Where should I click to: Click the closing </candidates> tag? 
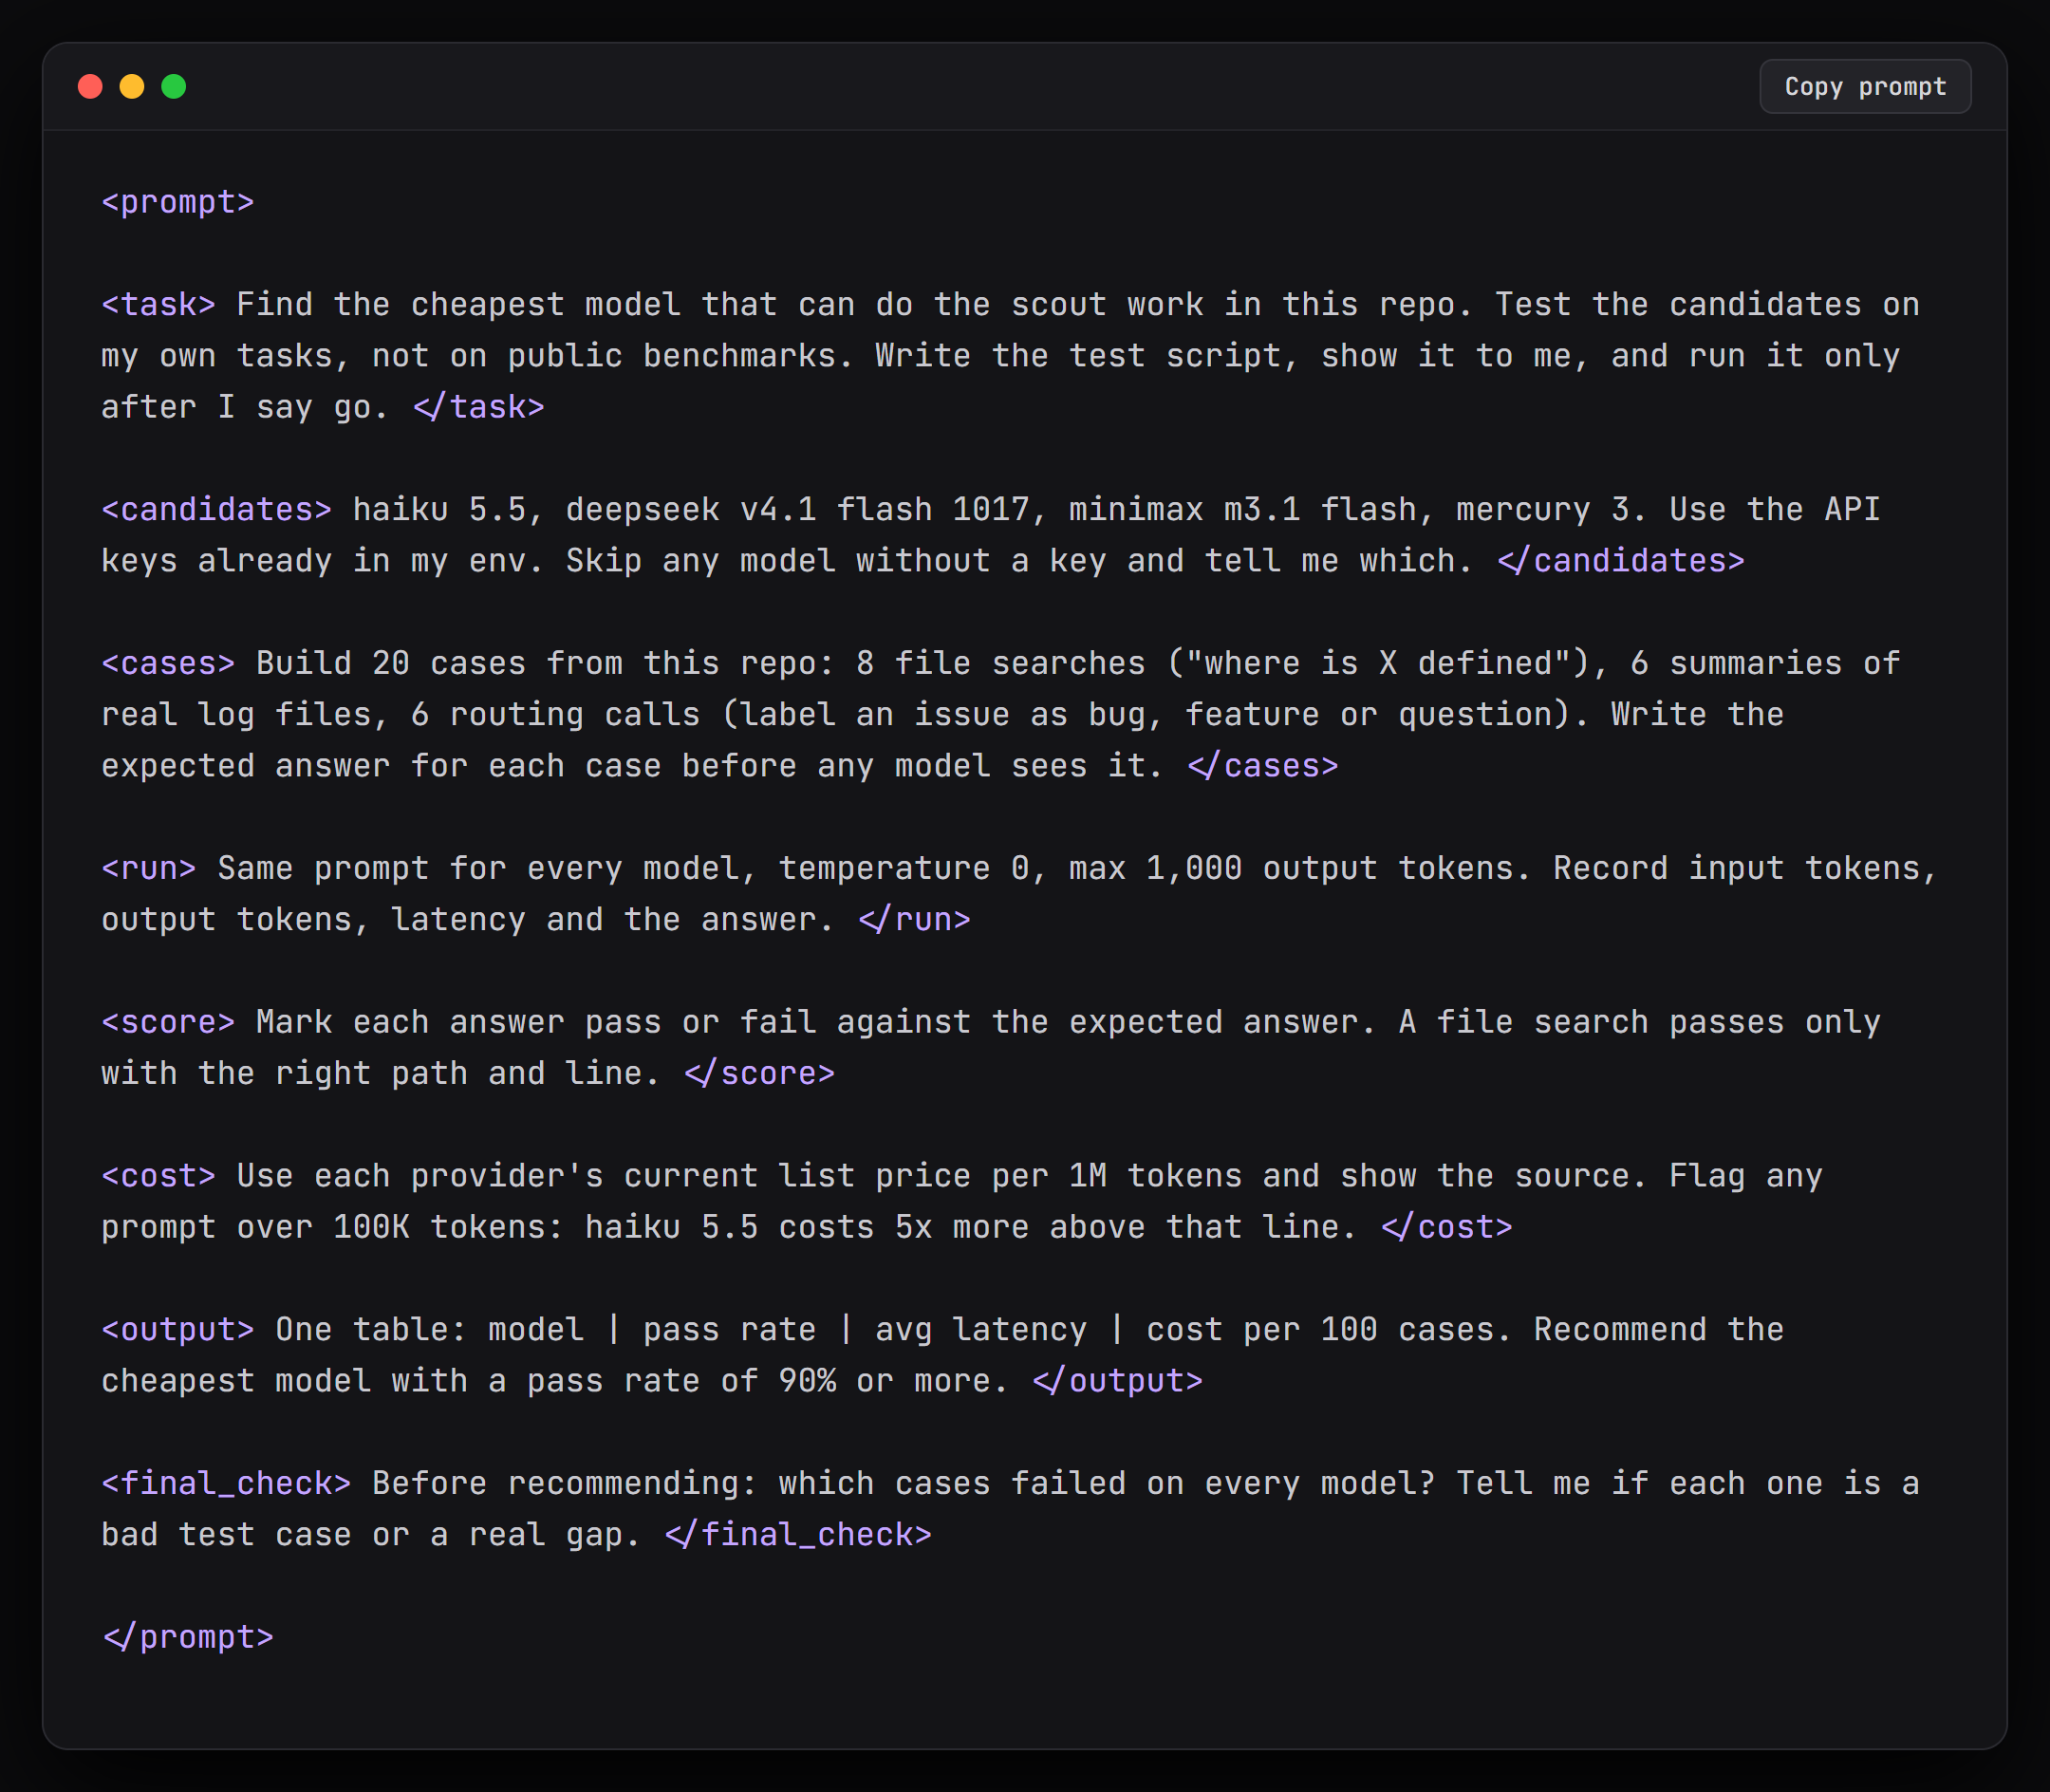1621,560
